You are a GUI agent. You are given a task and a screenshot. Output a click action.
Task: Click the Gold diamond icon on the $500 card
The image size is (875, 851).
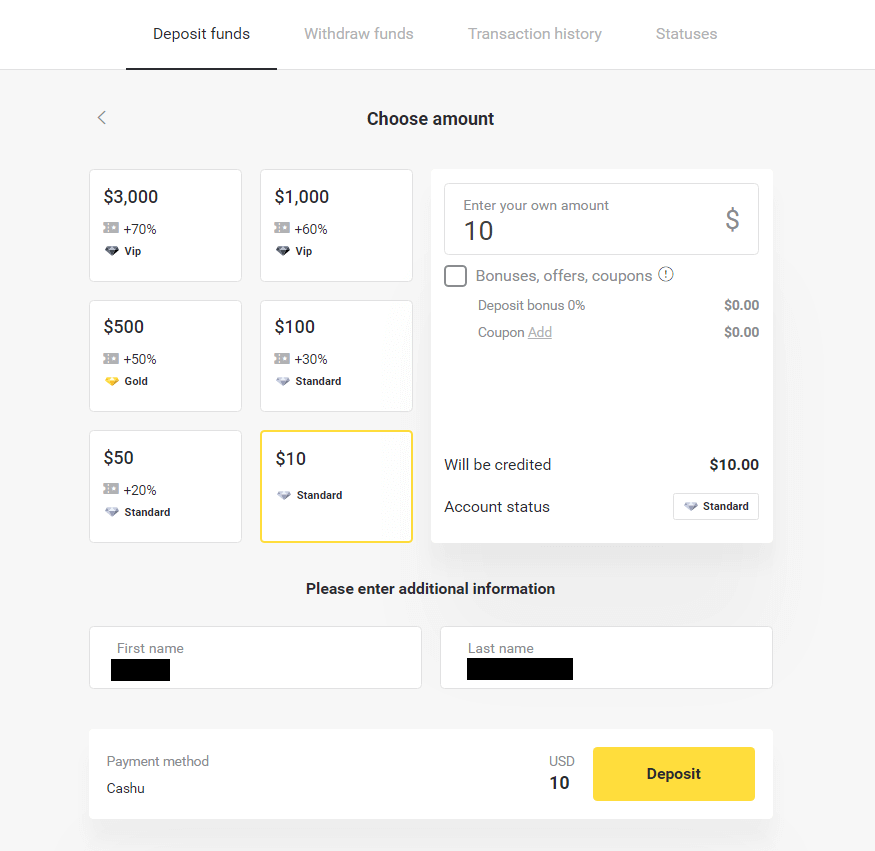[x=113, y=381]
